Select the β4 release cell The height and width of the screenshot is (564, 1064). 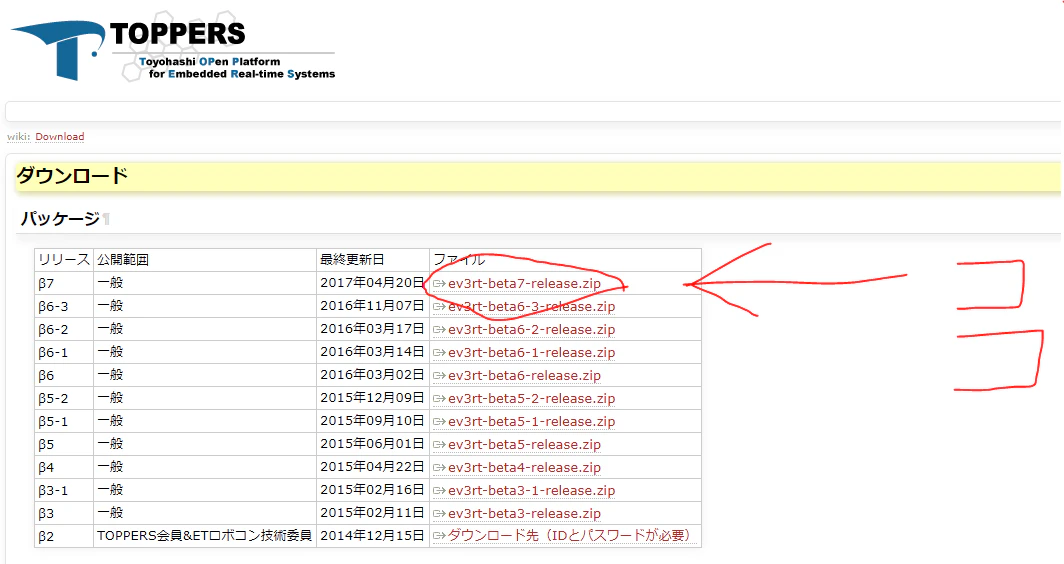pyautogui.click(x=64, y=468)
